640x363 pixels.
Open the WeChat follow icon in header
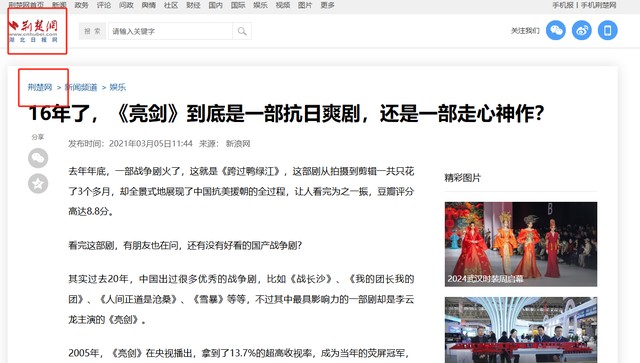[x=556, y=30]
